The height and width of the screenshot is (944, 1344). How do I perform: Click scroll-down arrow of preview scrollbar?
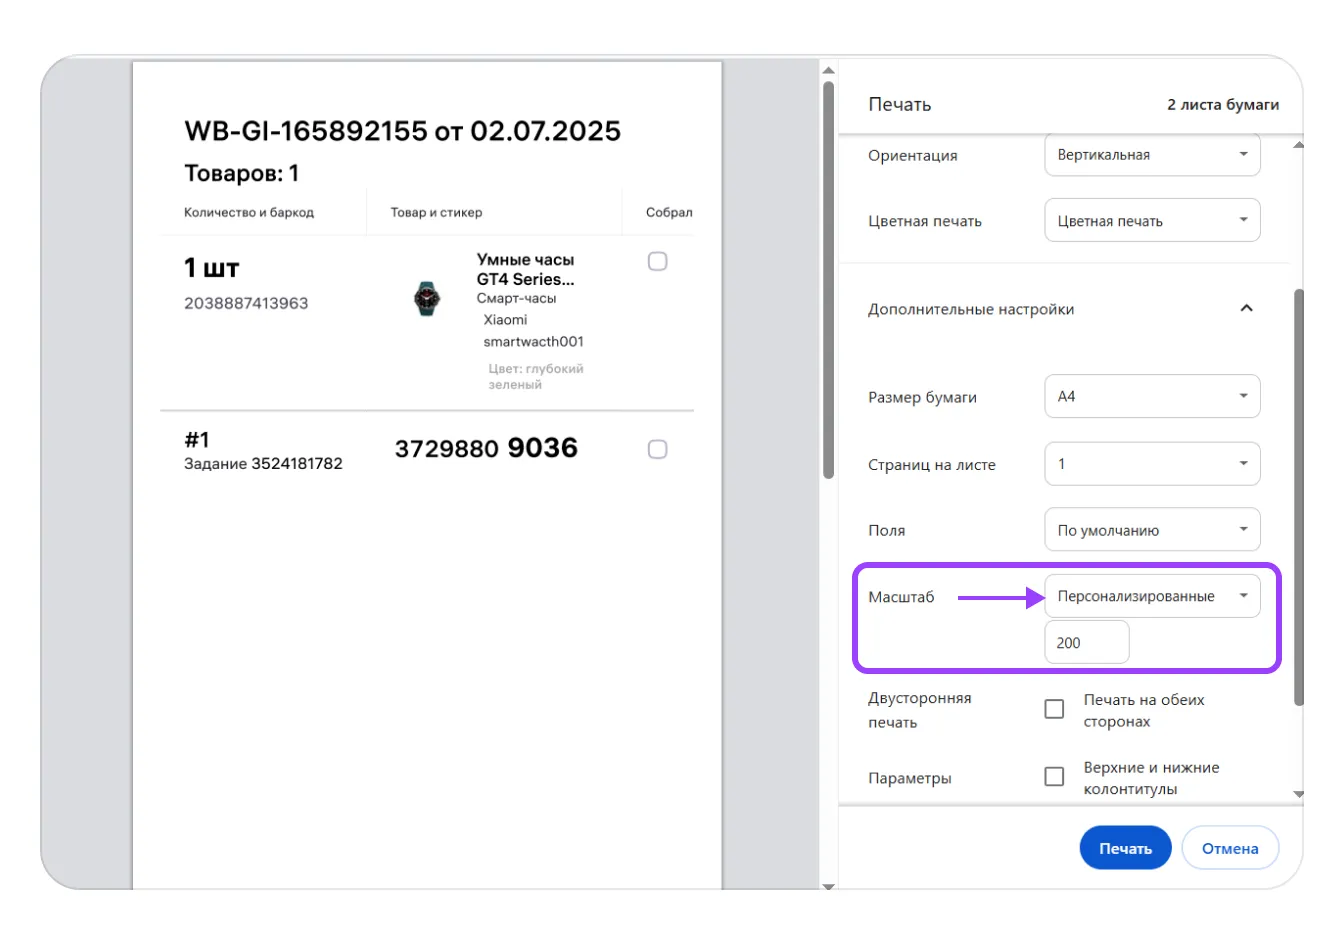[828, 886]
